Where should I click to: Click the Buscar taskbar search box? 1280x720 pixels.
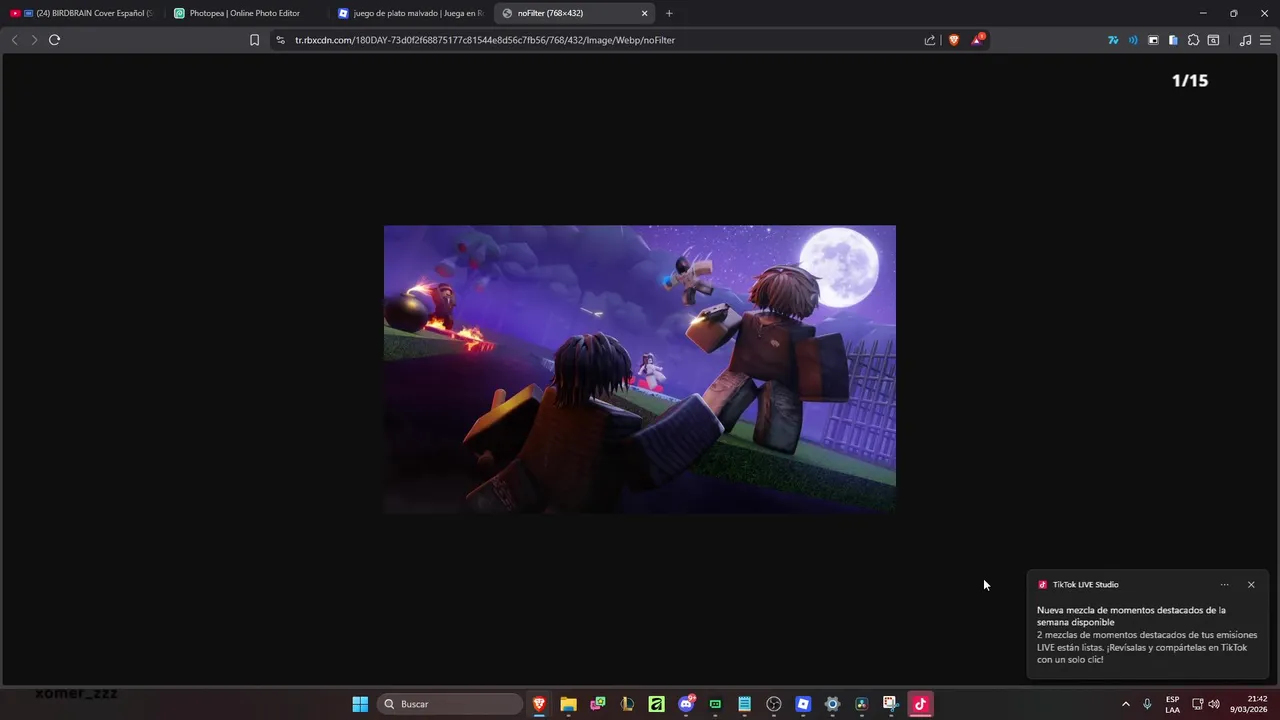pyautogui.click(x=451, y=704)
